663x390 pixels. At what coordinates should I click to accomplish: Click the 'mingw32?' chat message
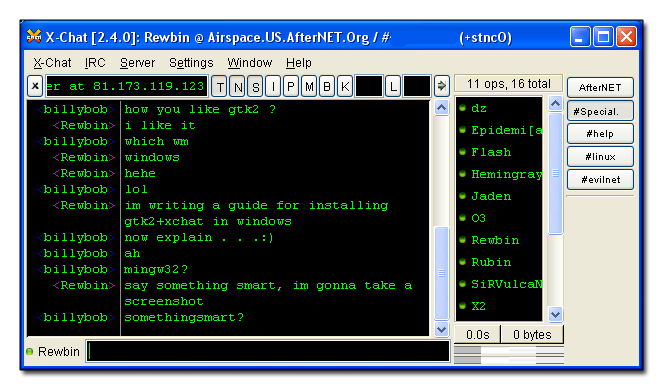click(156, 269)
